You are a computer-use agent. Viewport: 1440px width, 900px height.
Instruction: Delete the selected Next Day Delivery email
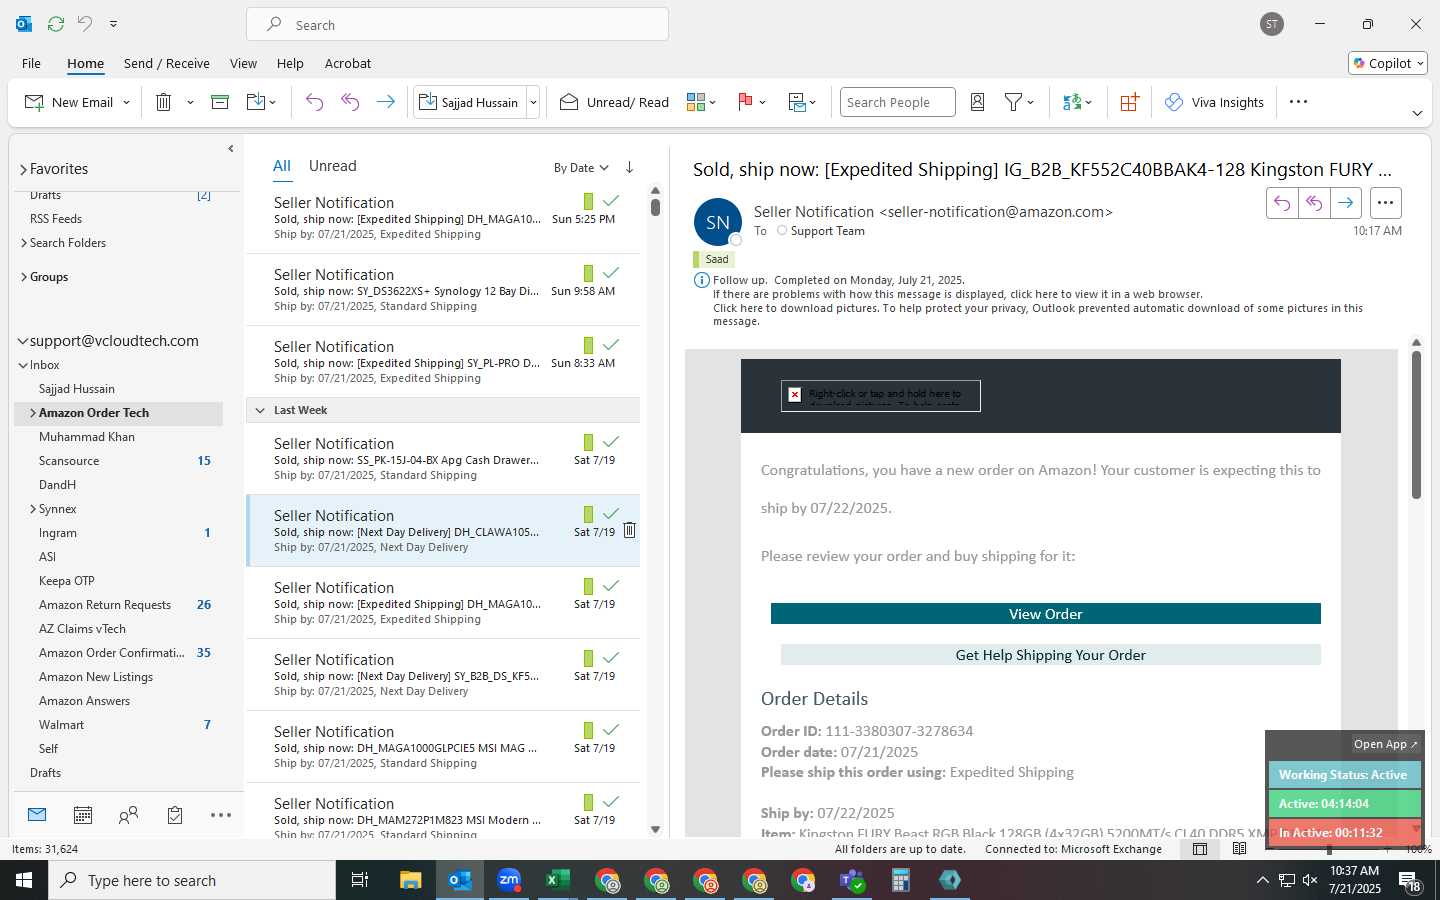pos(629,530)
